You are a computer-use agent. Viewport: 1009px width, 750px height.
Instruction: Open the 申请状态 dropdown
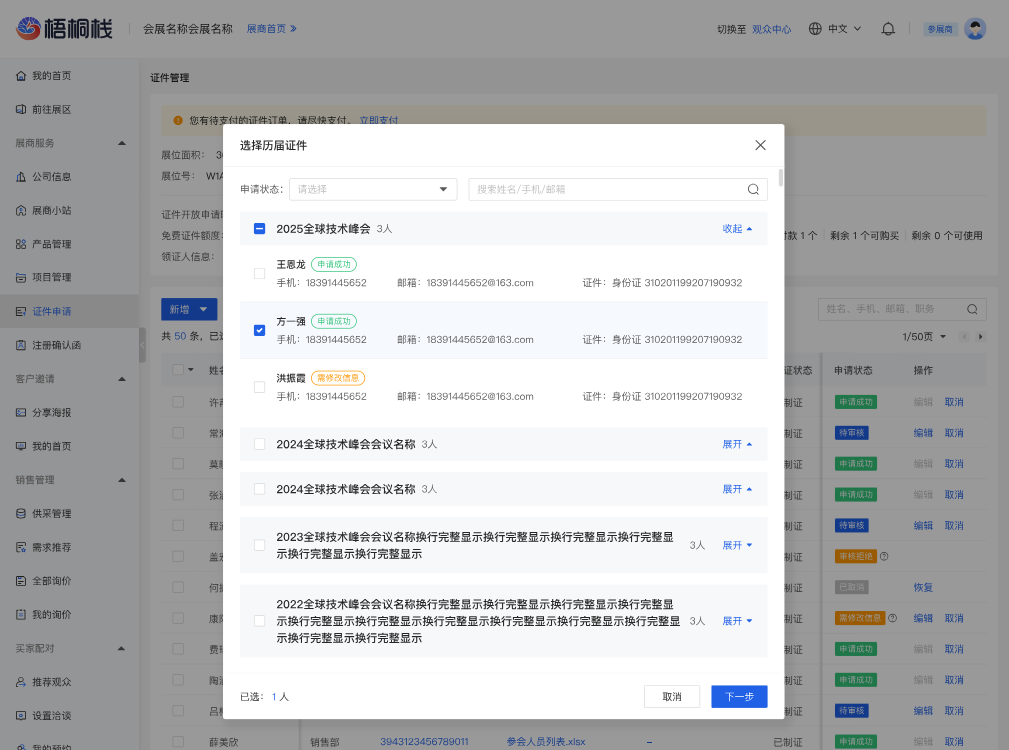click(x=372, y=189)
